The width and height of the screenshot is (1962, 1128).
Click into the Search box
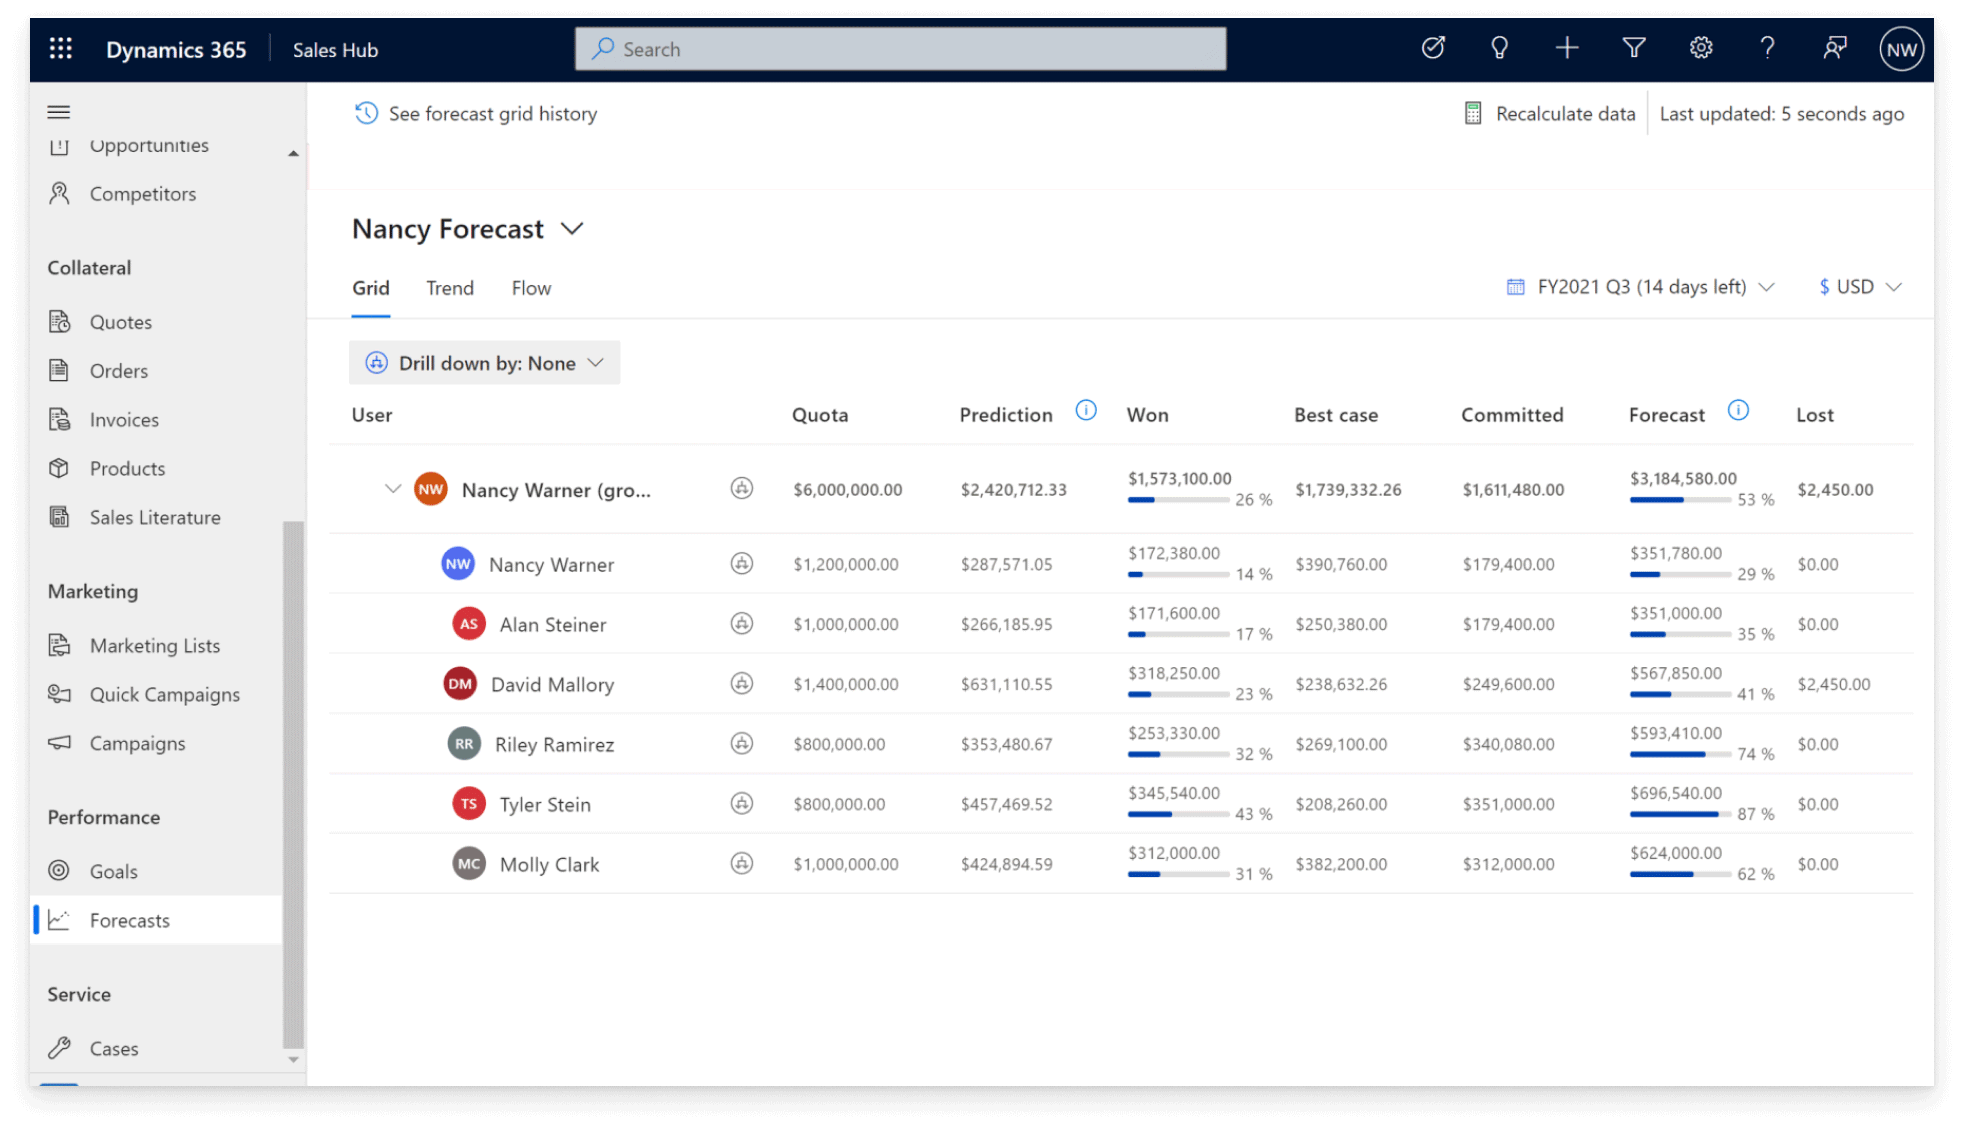(x=900, y=49)
